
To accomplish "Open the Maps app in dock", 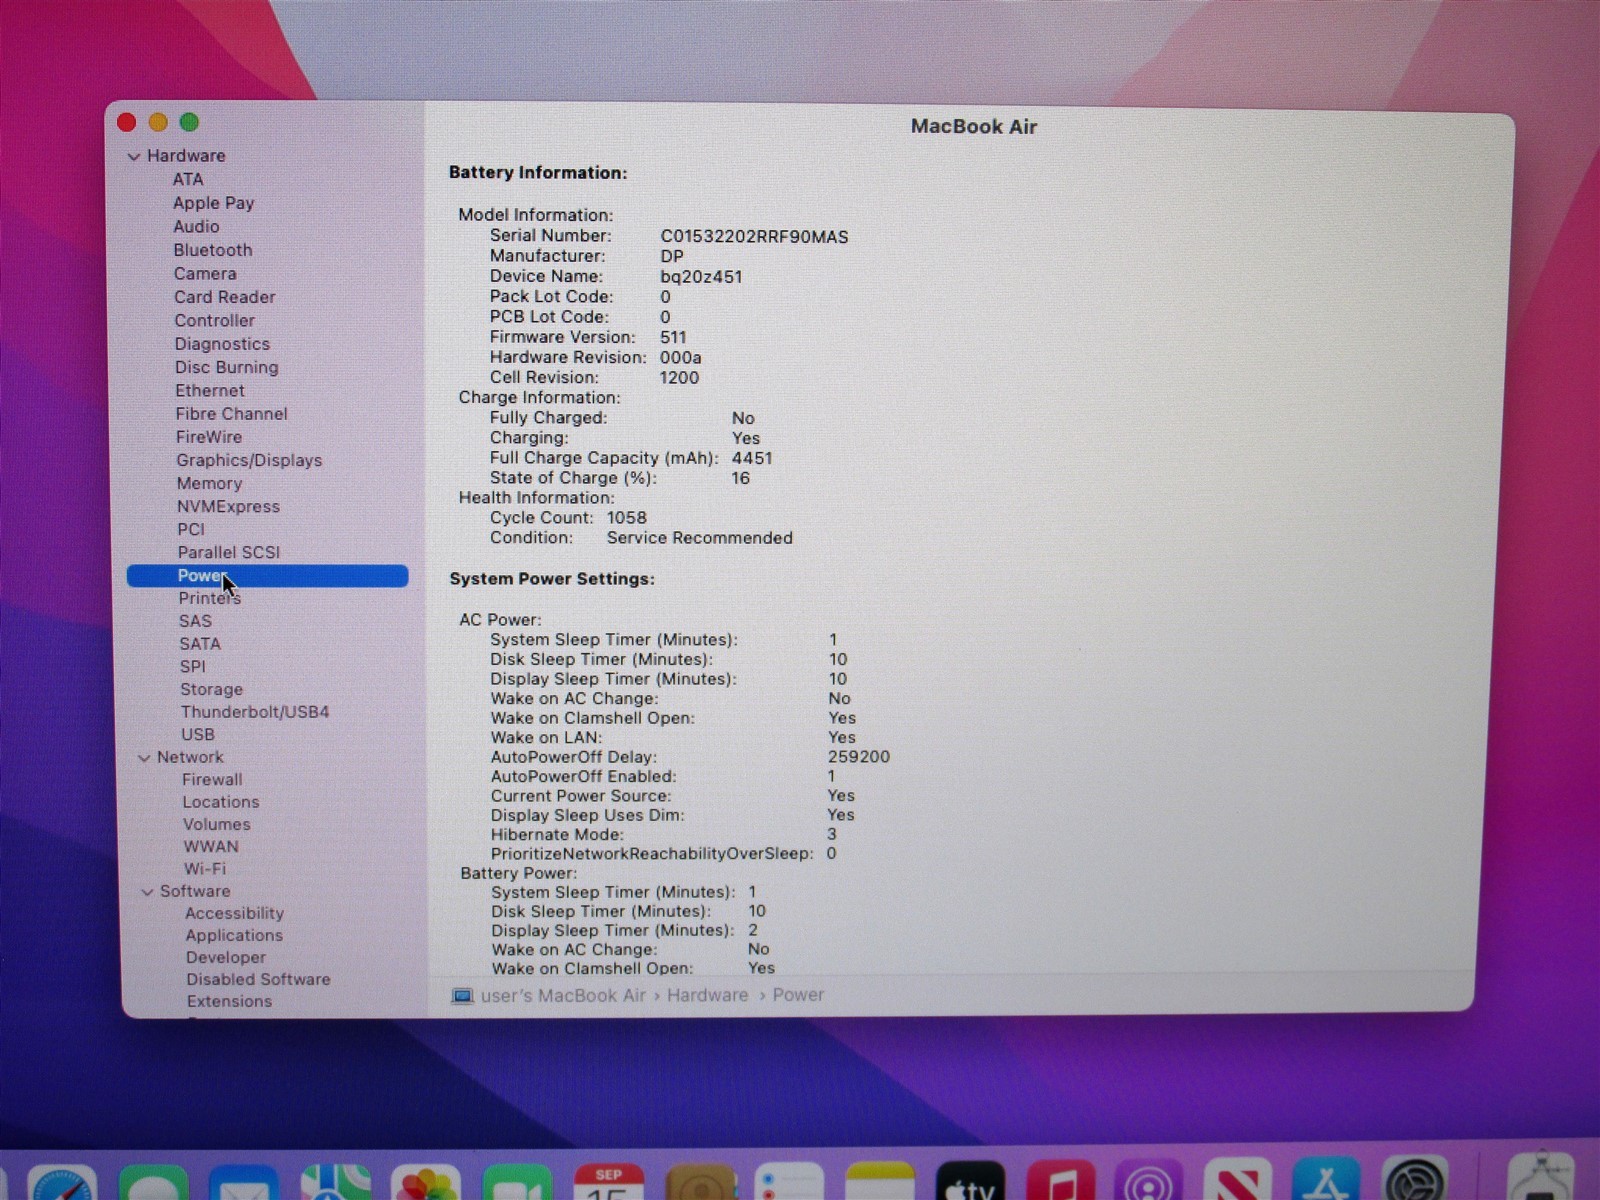I will pos(336,1185).
